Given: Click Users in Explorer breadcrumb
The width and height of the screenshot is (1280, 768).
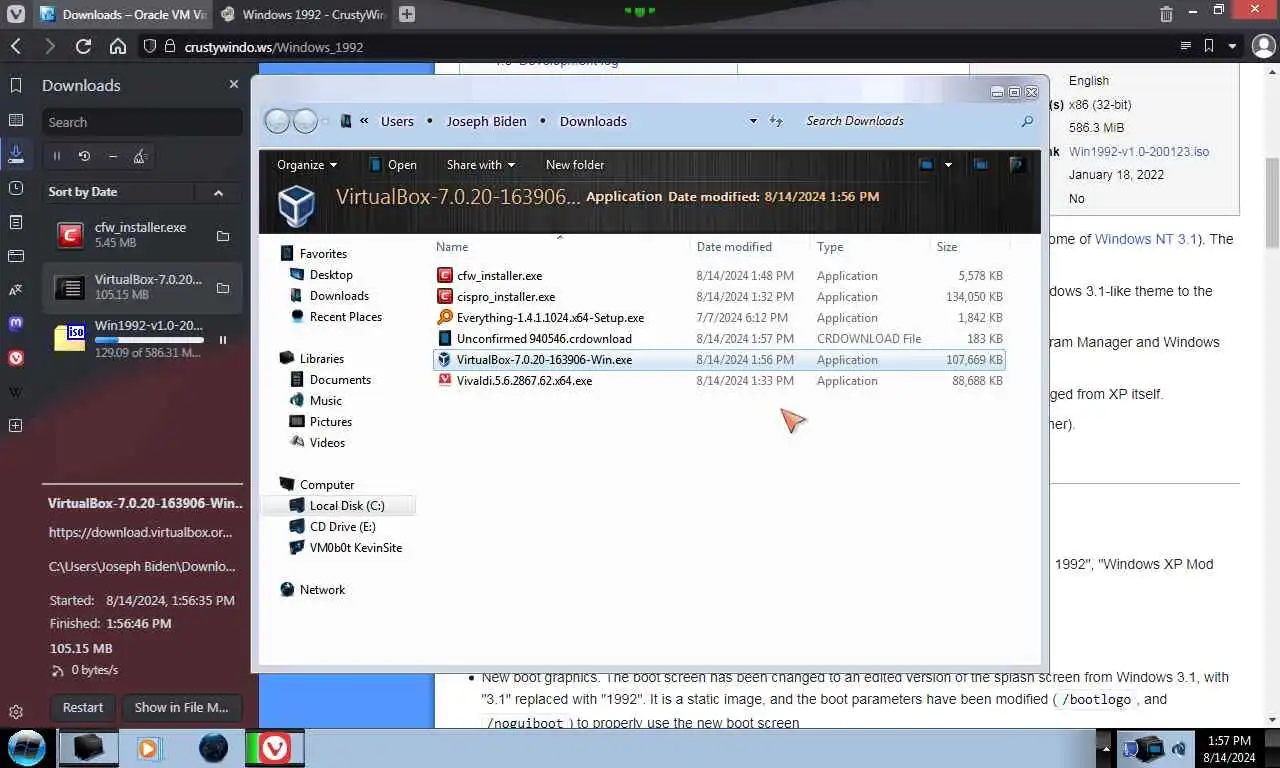Looking at the screenshot, I should (x=397, y=121).
